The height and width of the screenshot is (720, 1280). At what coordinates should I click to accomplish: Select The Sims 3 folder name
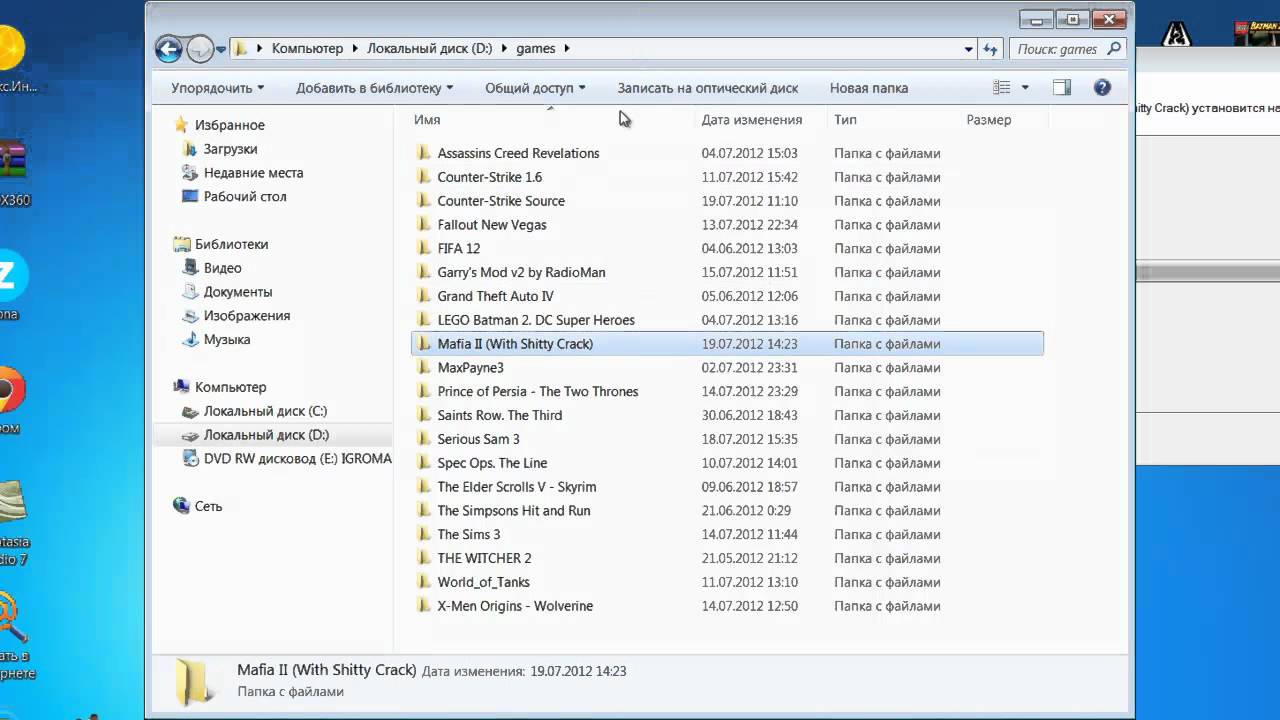click(469, 535)
